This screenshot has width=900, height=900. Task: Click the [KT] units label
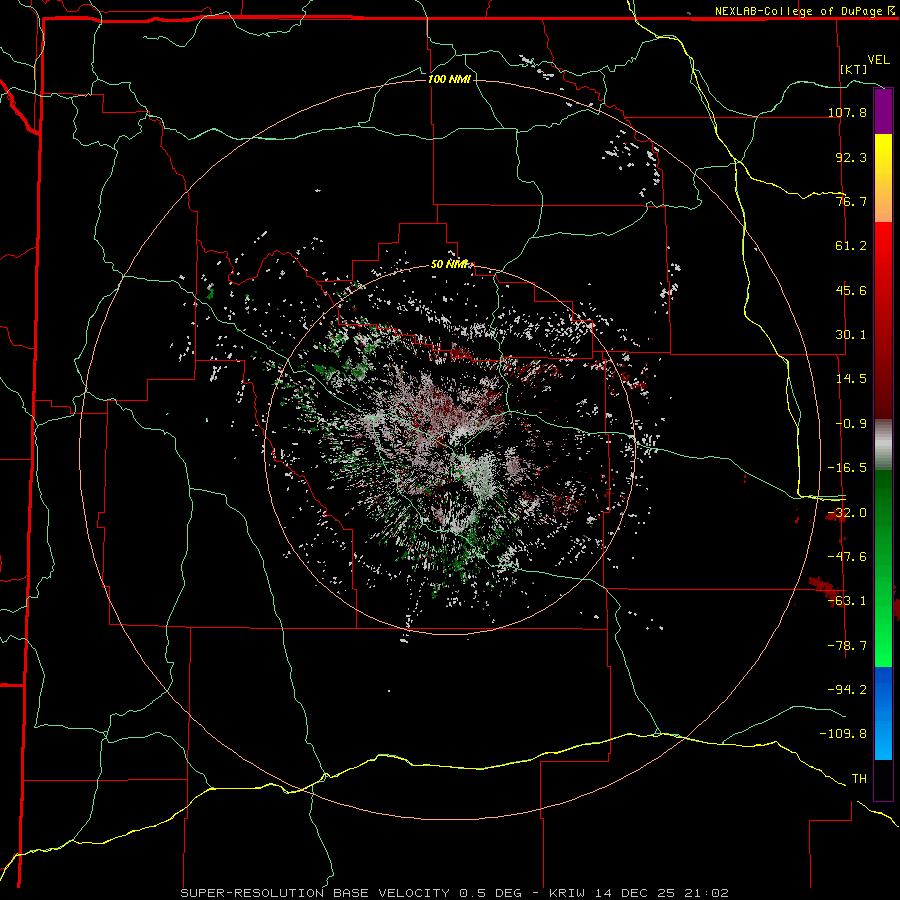point(854,69)
